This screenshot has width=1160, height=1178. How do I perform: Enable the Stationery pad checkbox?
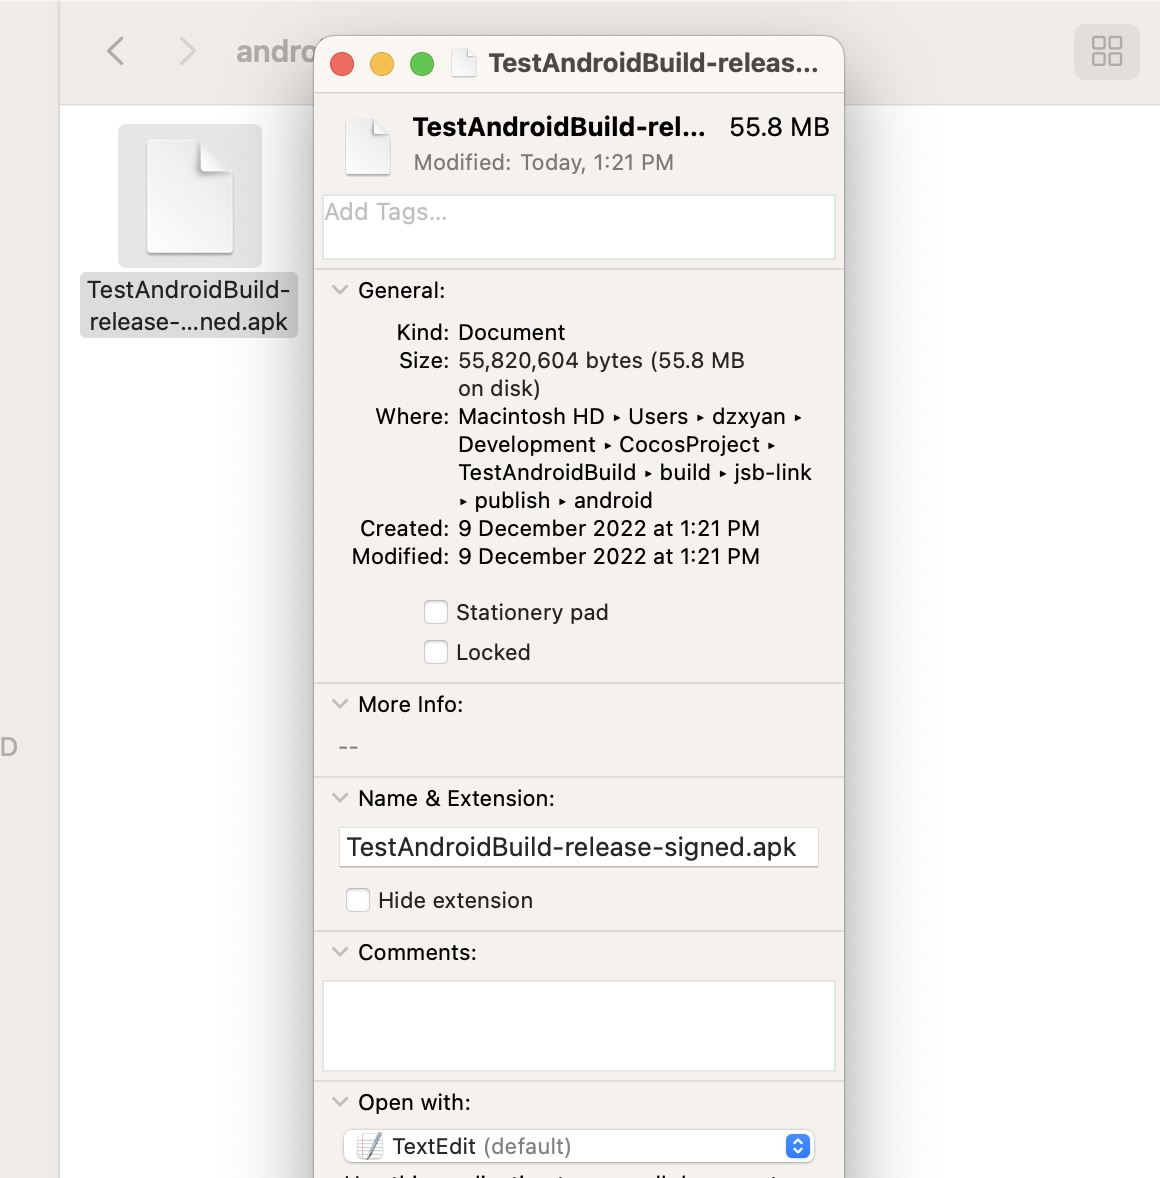click(436, 612)
